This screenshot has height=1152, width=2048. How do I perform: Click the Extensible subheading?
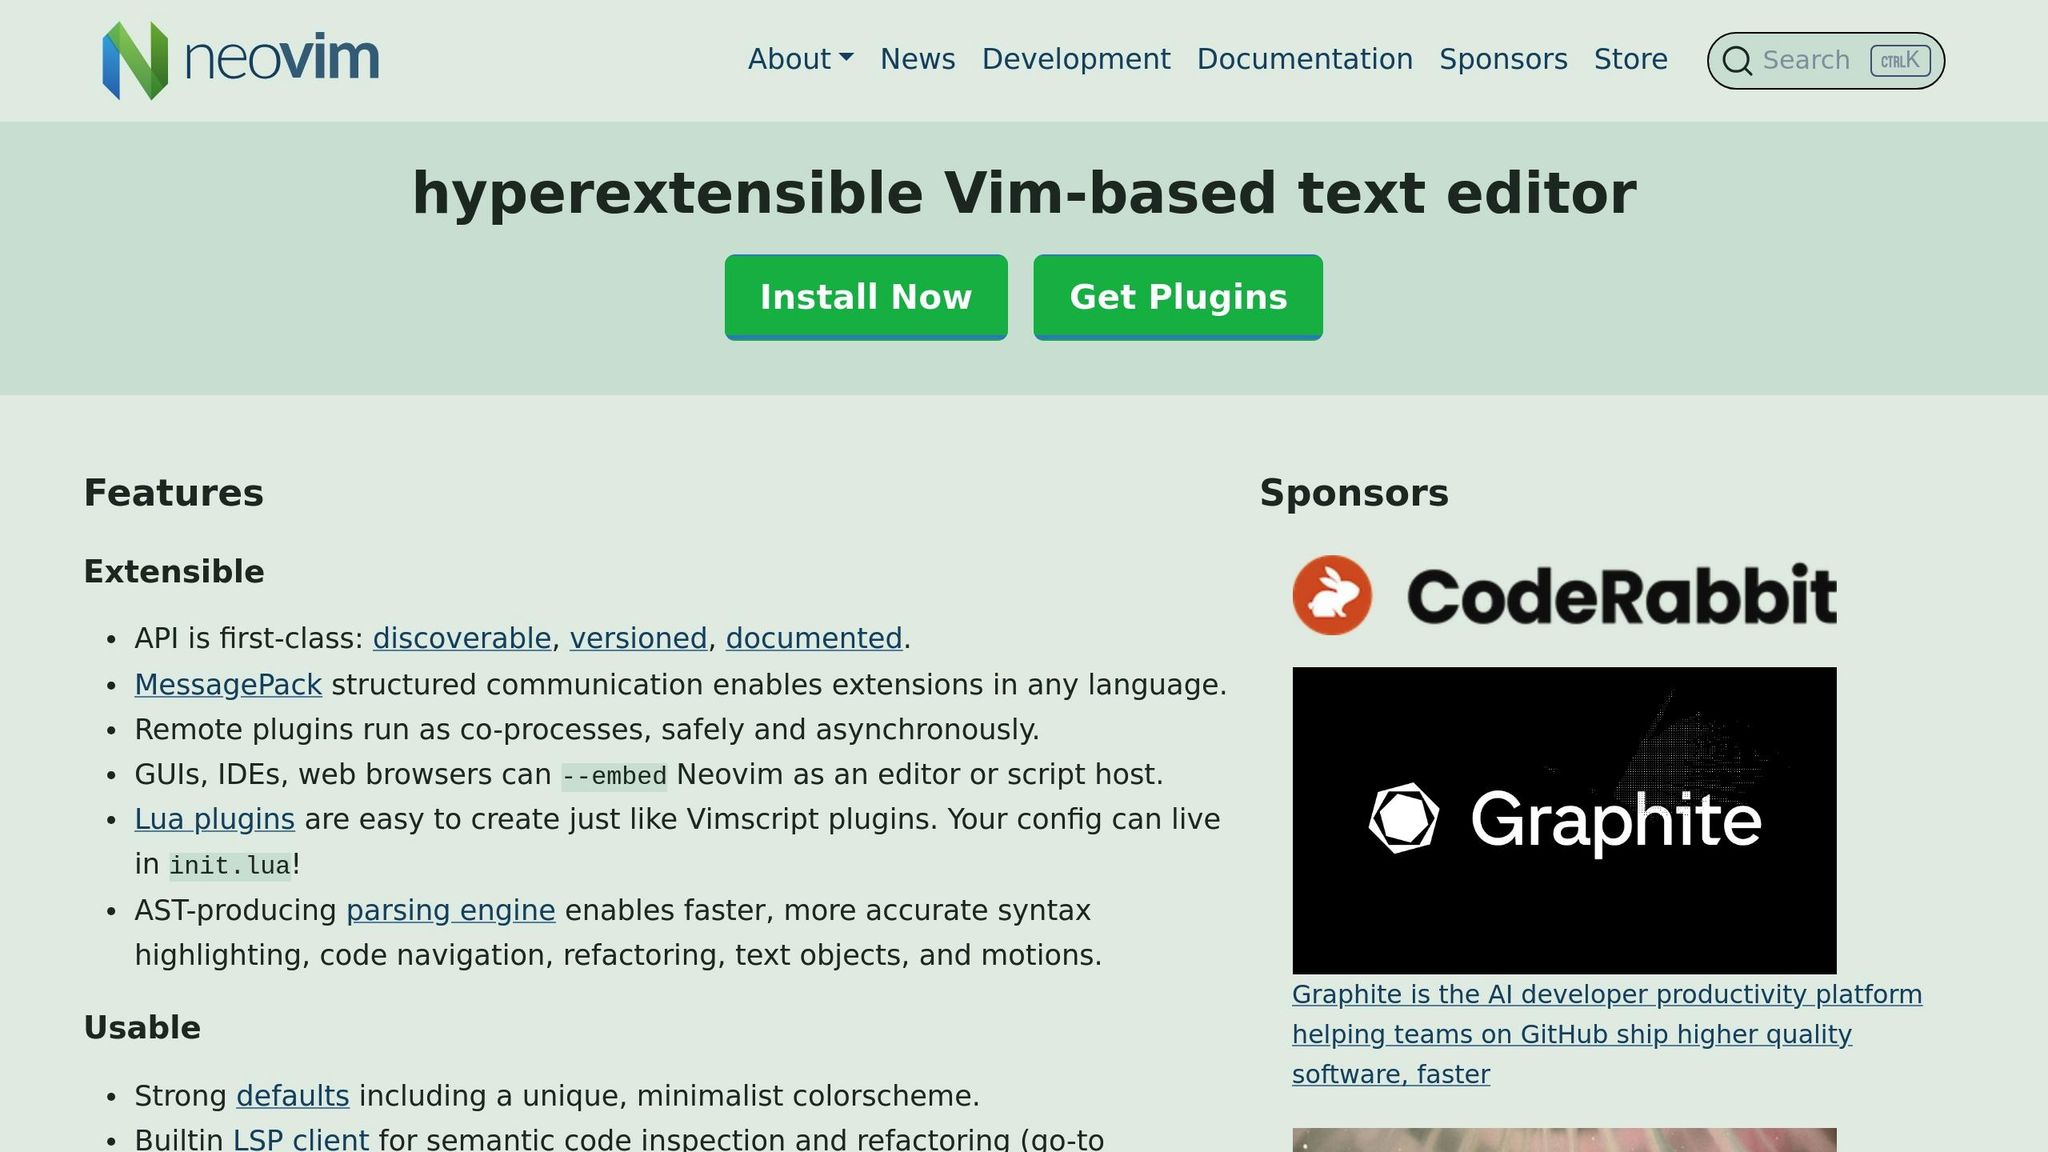[174, 572]
